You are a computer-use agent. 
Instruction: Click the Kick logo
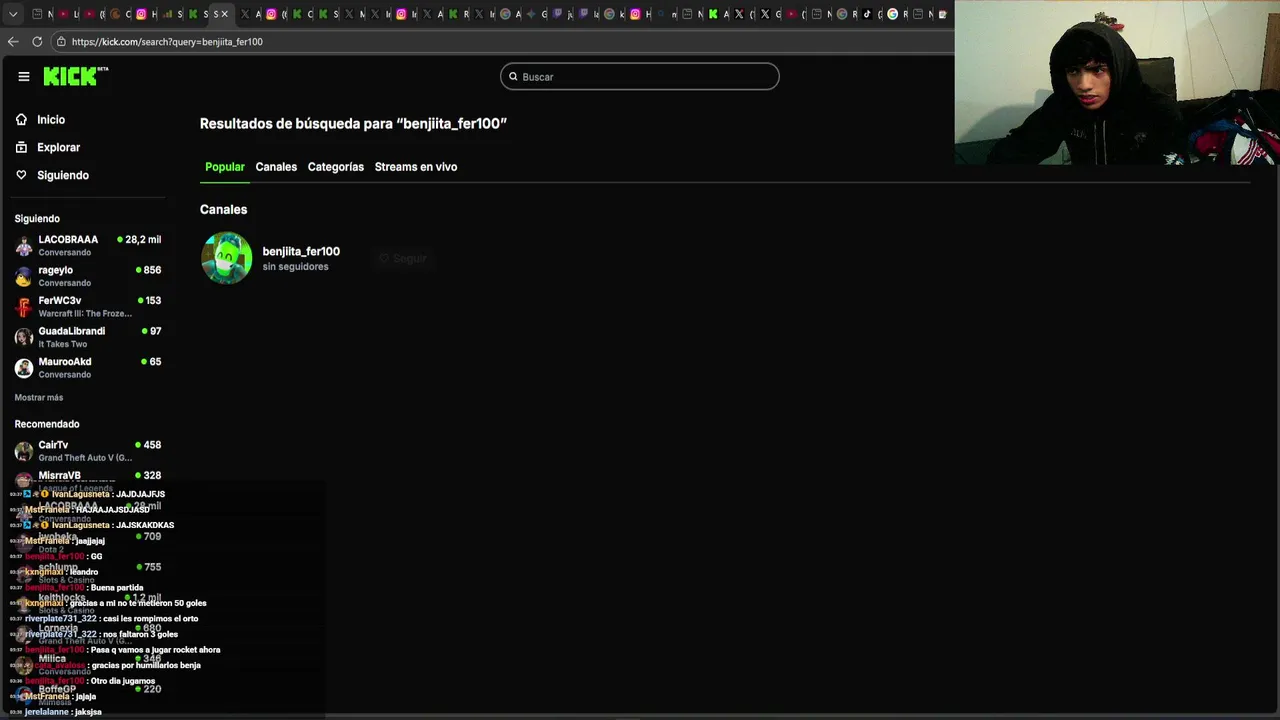coord(75,76)
